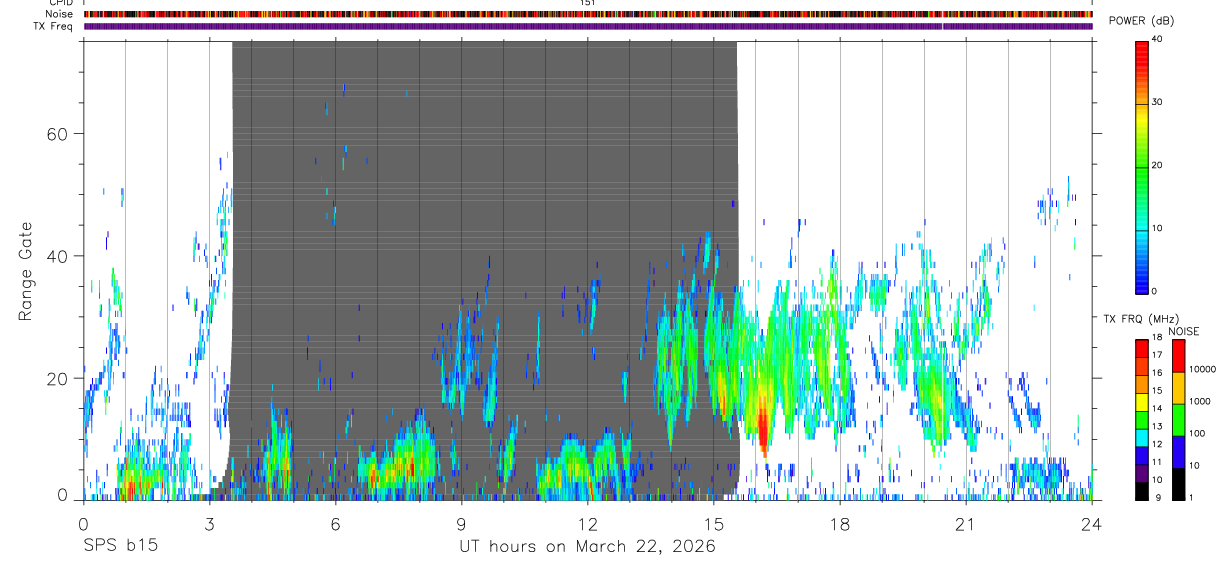Click the 18 label in TX FRQ legend
Image resolution: width=1228 pixels, height=567 pixels.
tap(1158, 339)
